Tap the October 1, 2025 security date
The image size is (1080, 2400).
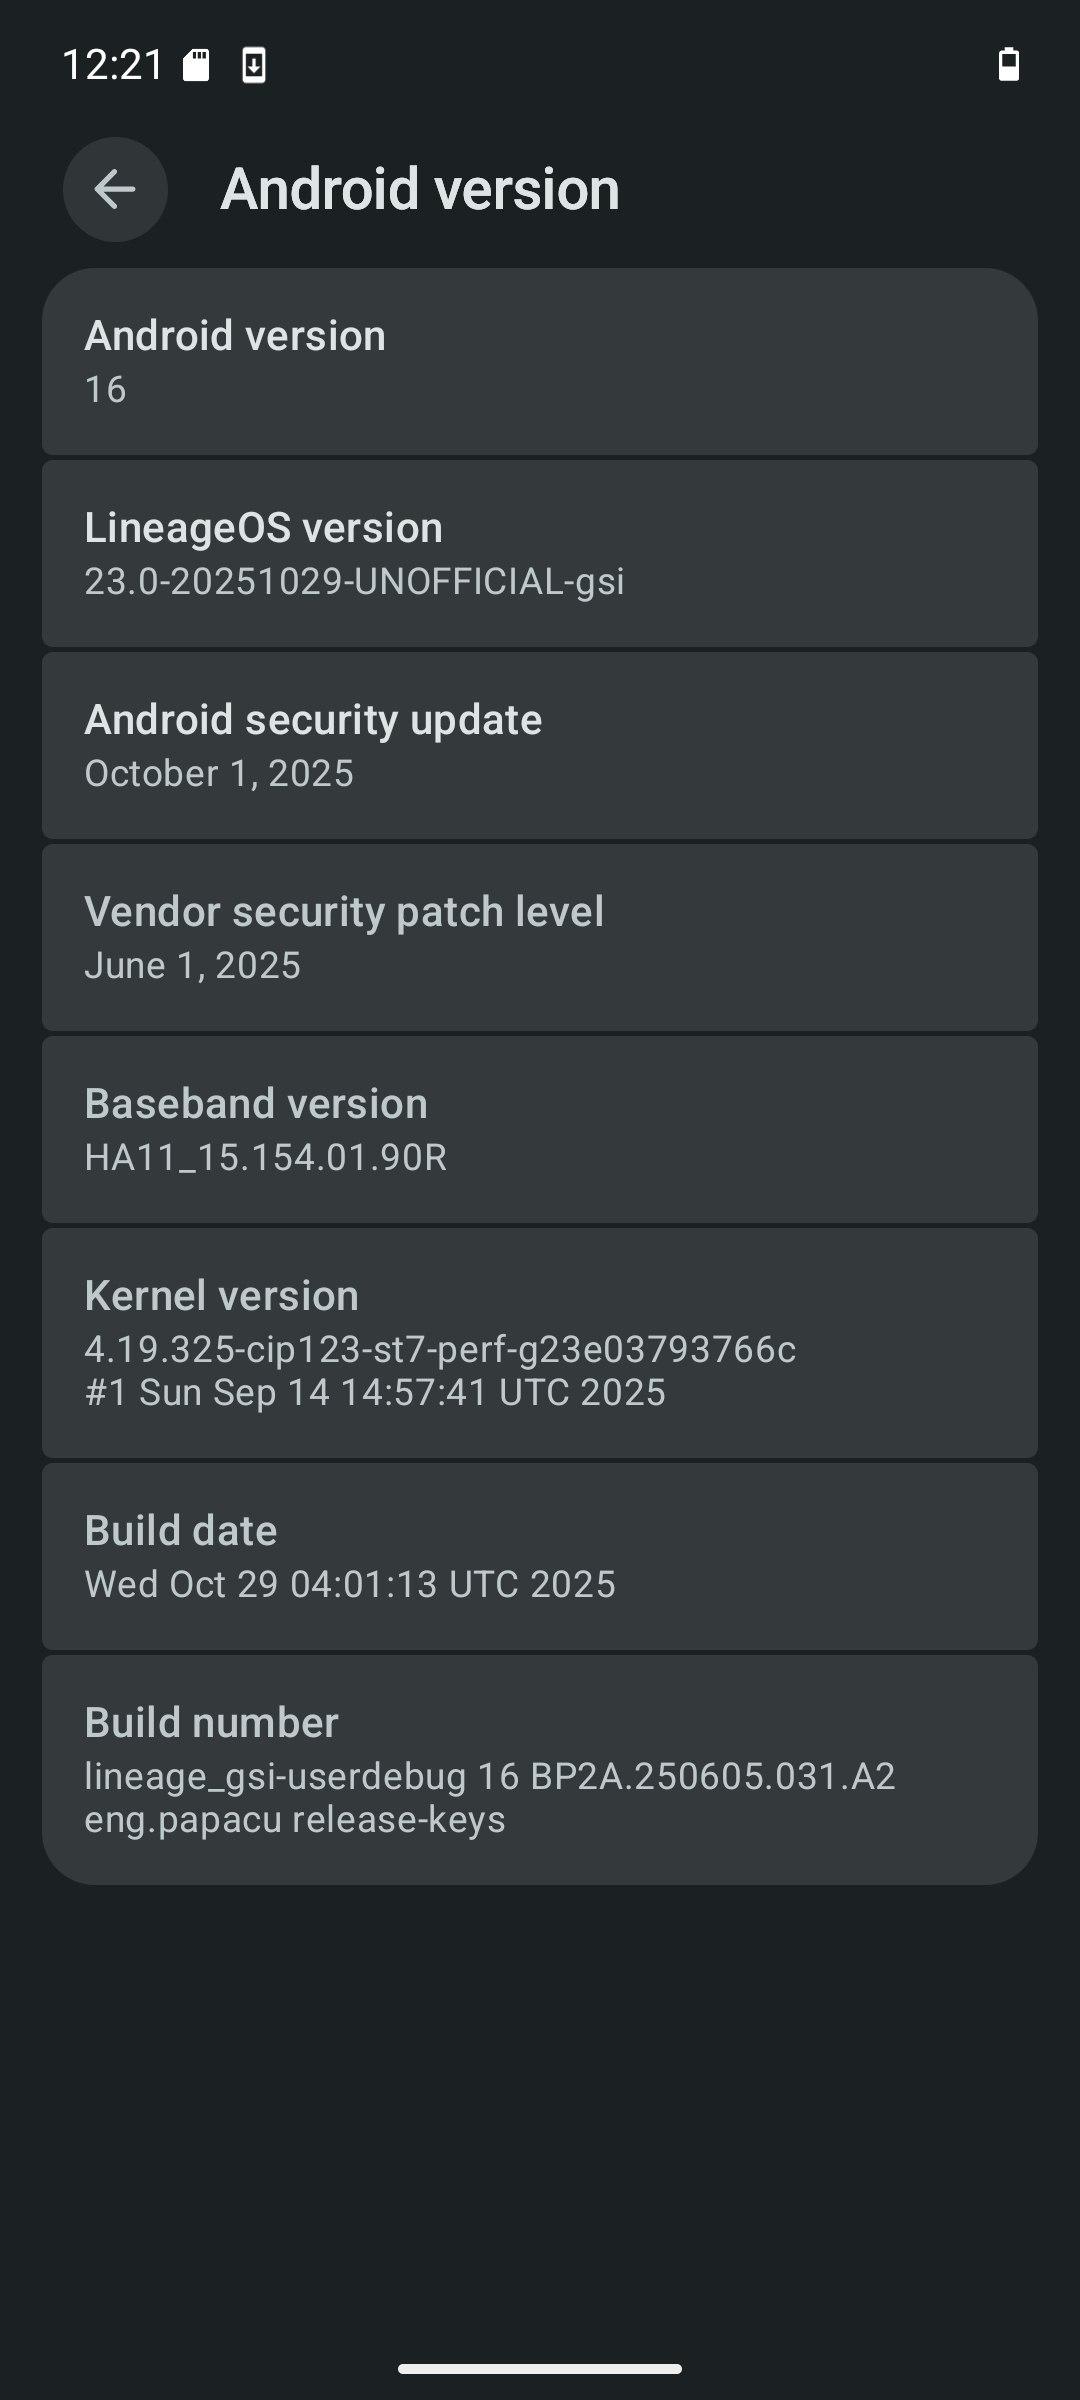(x=219, y=774)
